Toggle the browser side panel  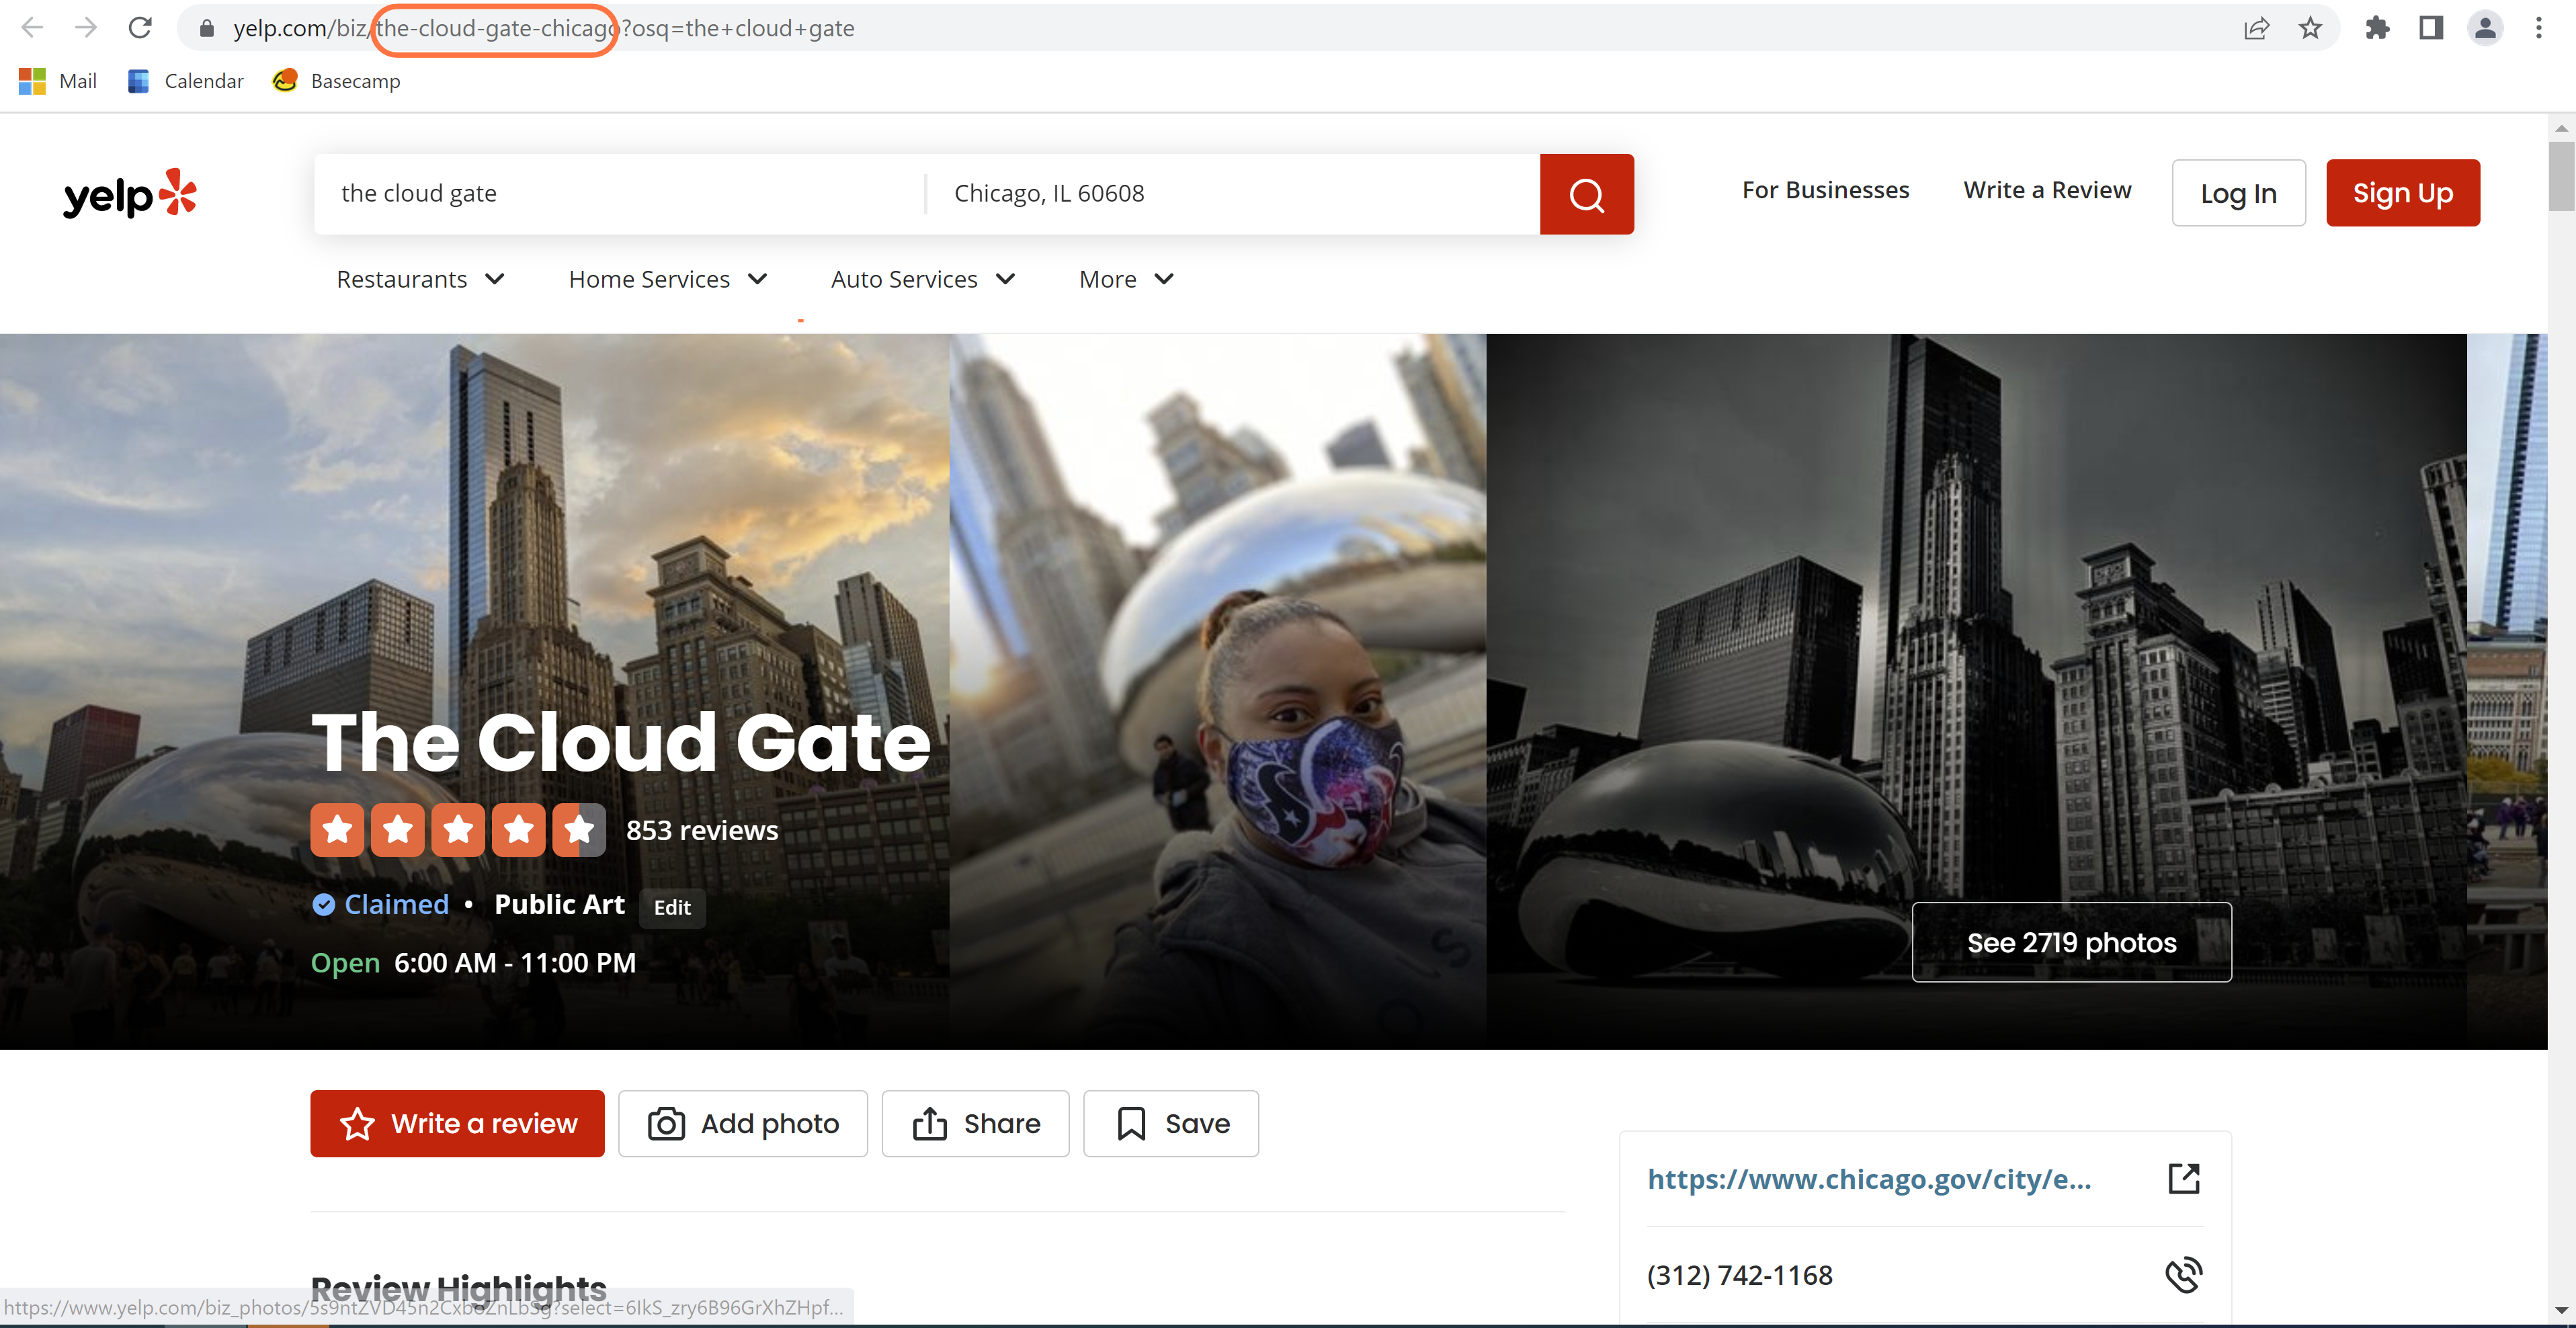coord(2431,28)
